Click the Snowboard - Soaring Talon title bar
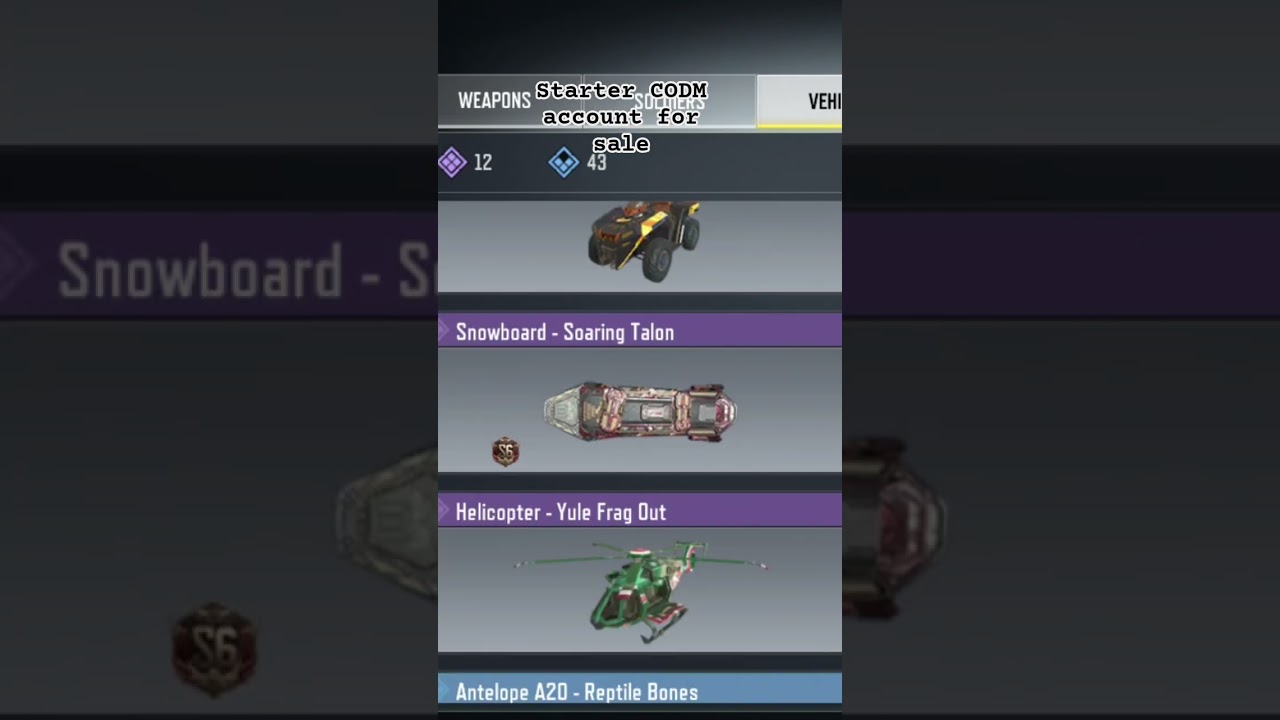 640,331
